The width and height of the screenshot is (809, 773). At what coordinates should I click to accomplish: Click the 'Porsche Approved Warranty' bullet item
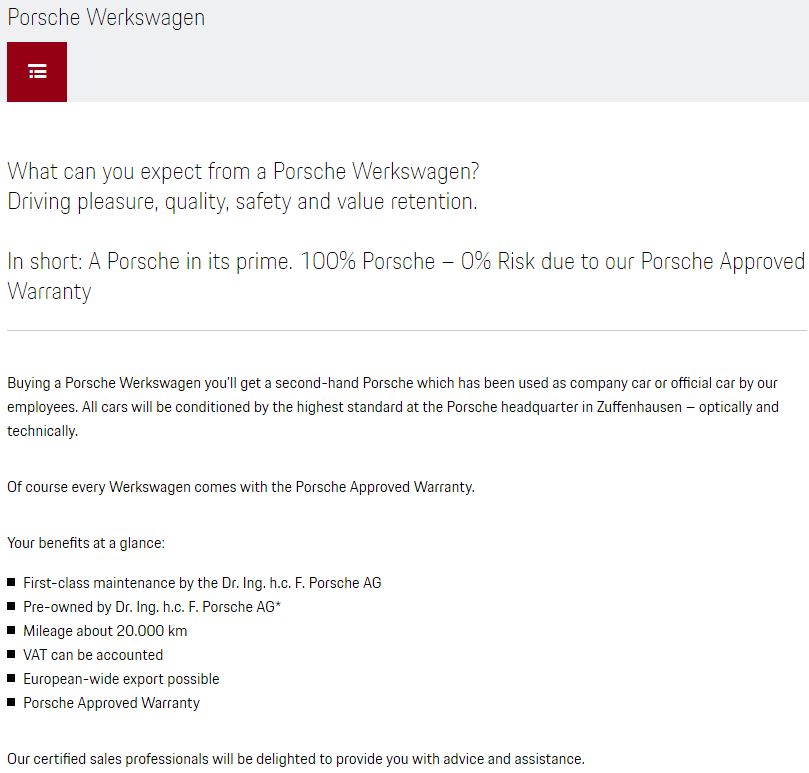[x=111, y=703]
